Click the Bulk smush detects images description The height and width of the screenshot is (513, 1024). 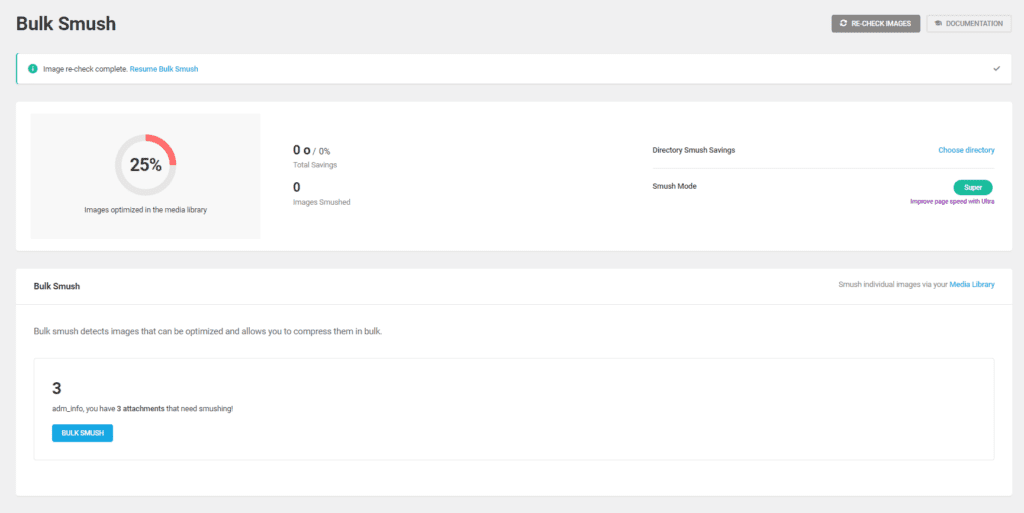coord(208,332)
